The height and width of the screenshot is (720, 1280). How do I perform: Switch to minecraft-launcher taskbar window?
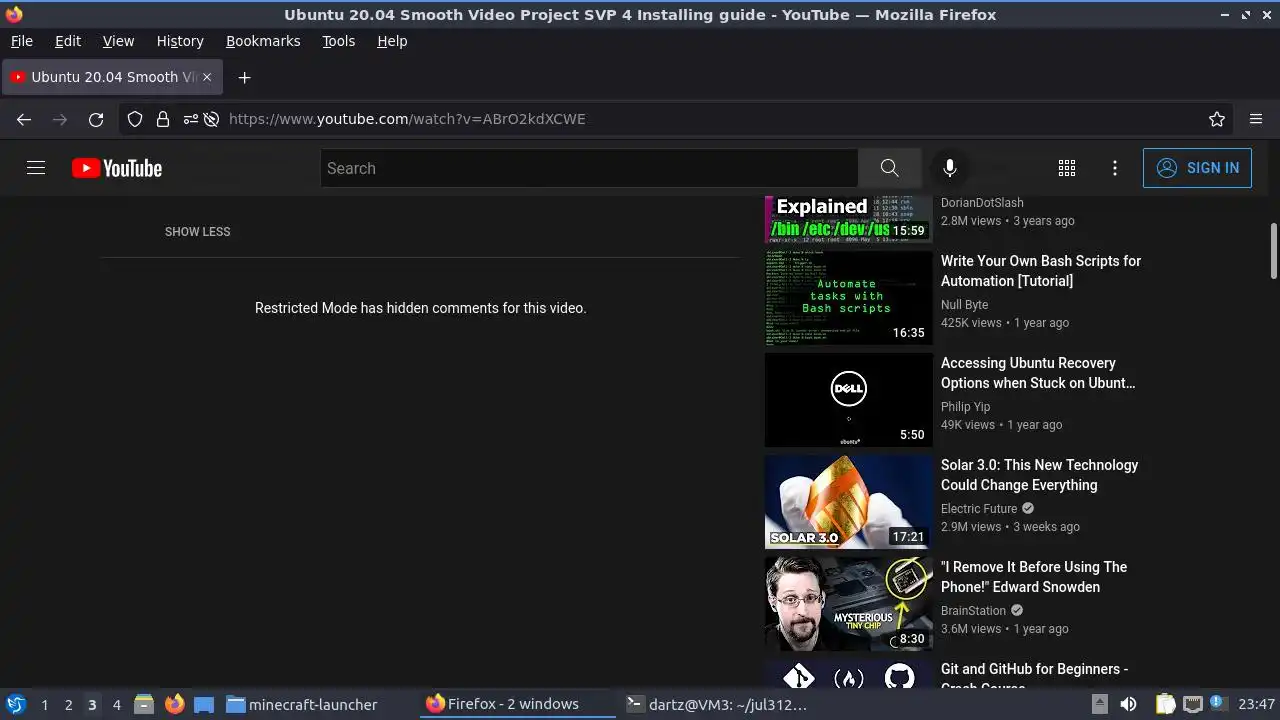pos(302,704)
